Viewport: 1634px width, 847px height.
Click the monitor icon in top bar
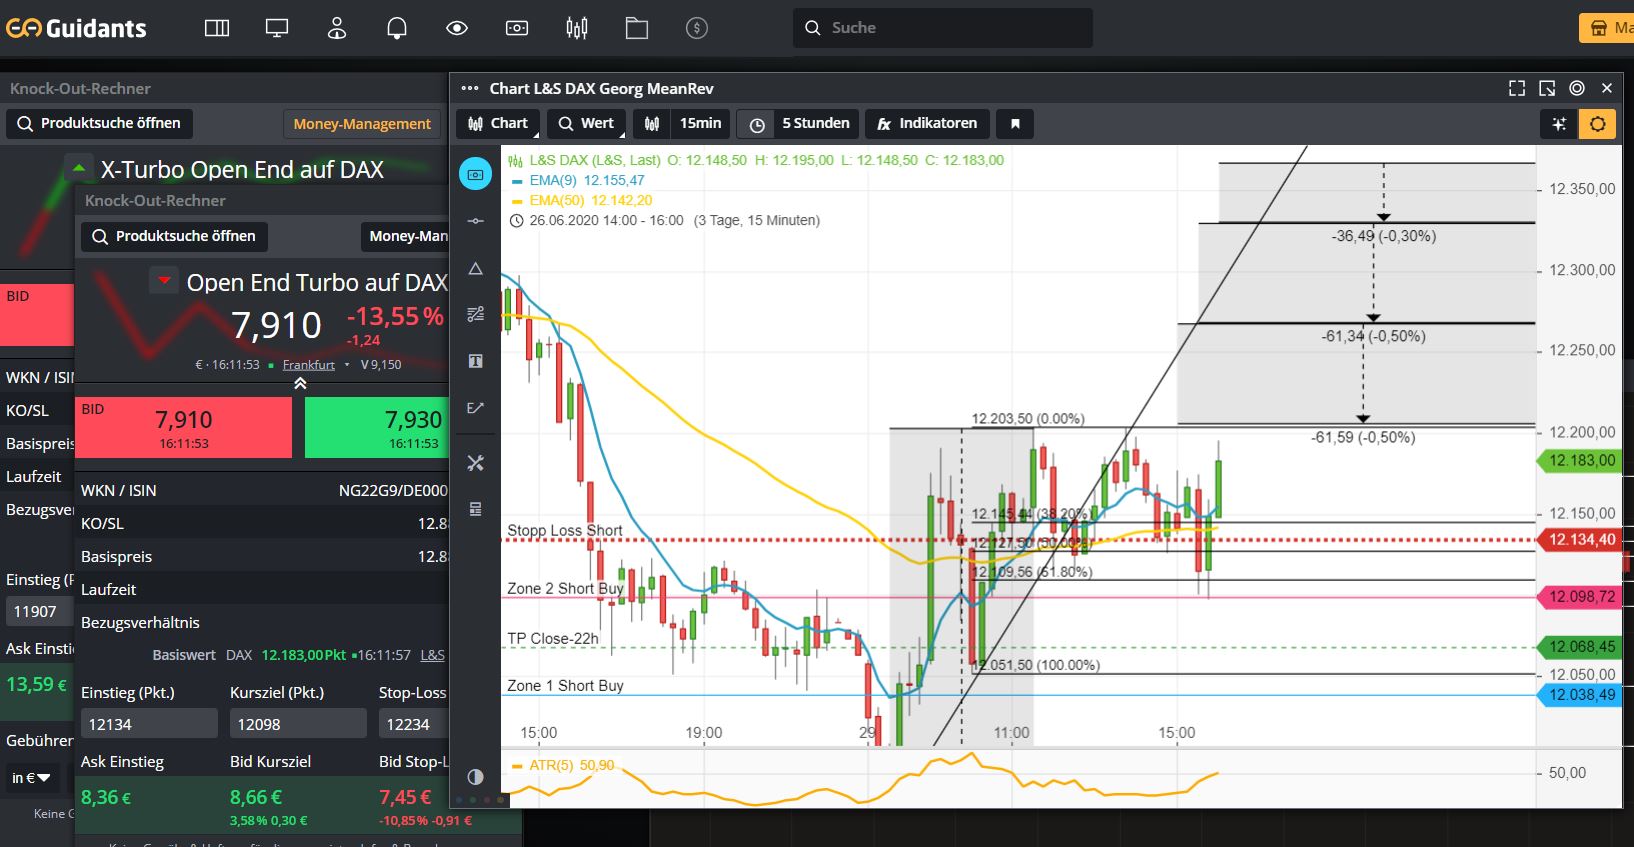(x=277, y=28)
